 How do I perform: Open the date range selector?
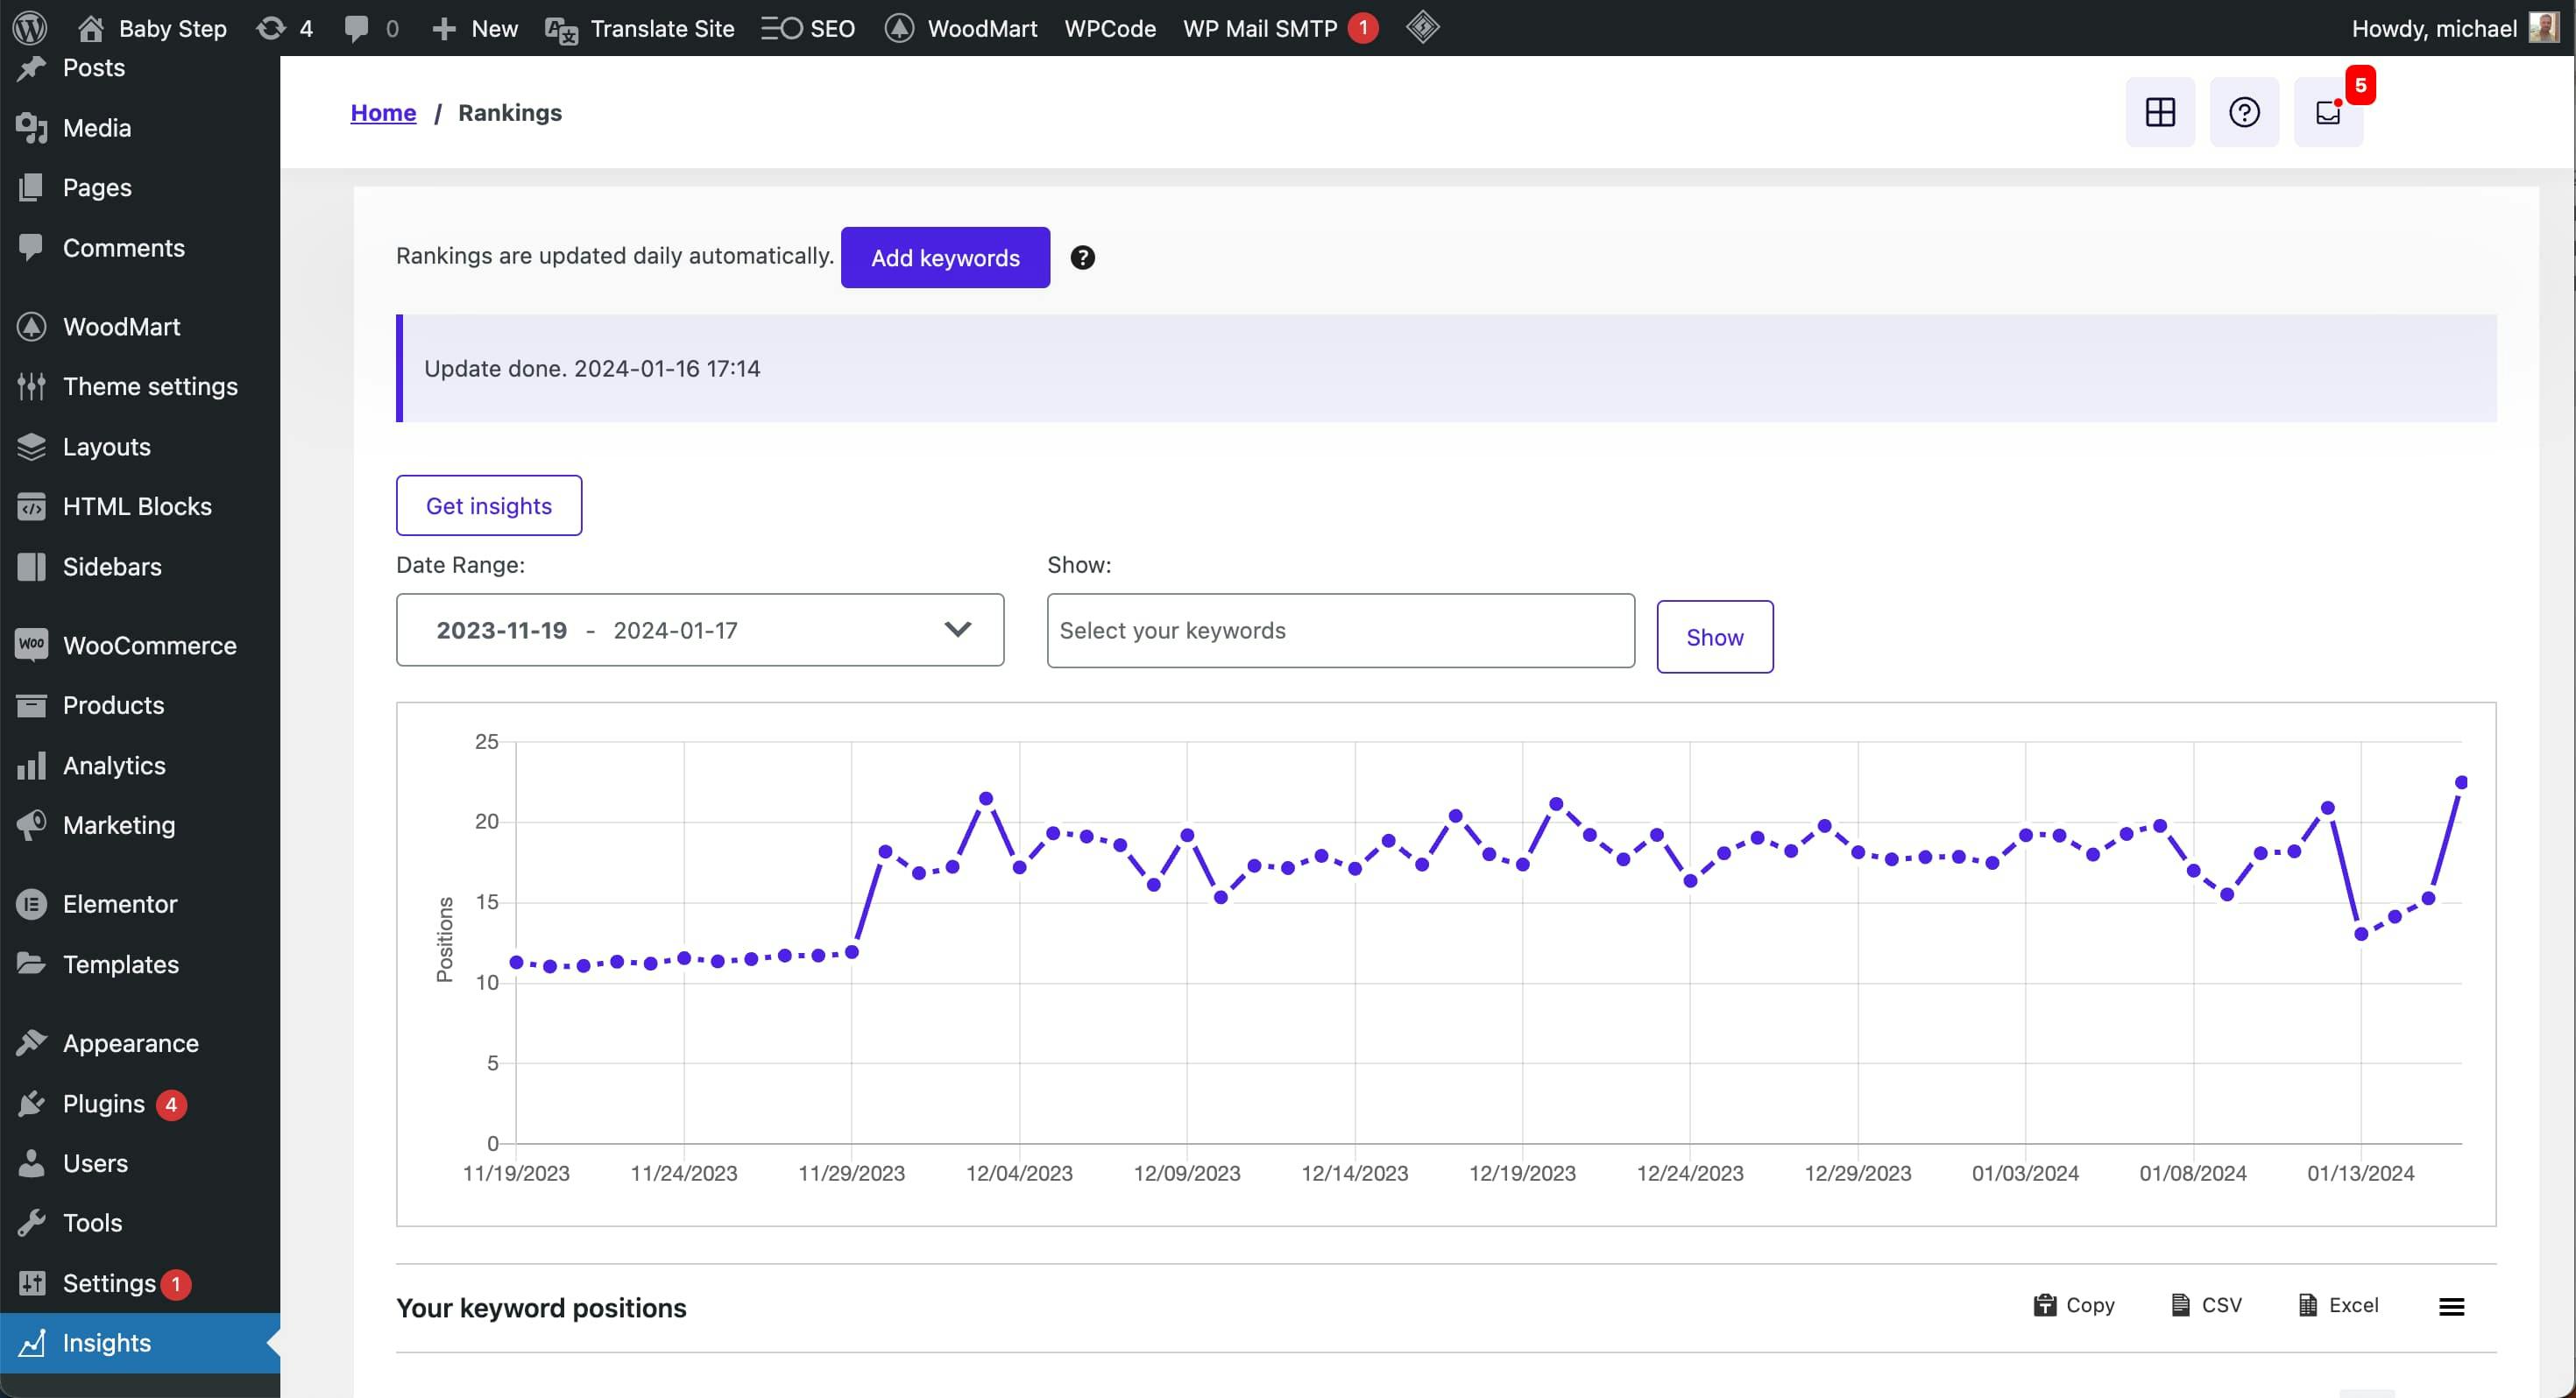699,630
